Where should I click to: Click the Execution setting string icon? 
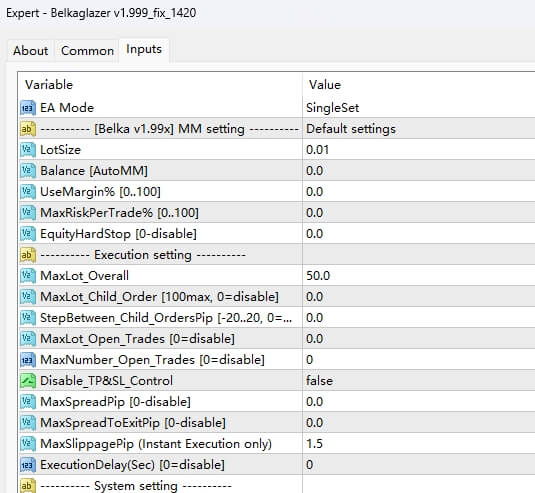pyautogui.click(x=28, y=255)
